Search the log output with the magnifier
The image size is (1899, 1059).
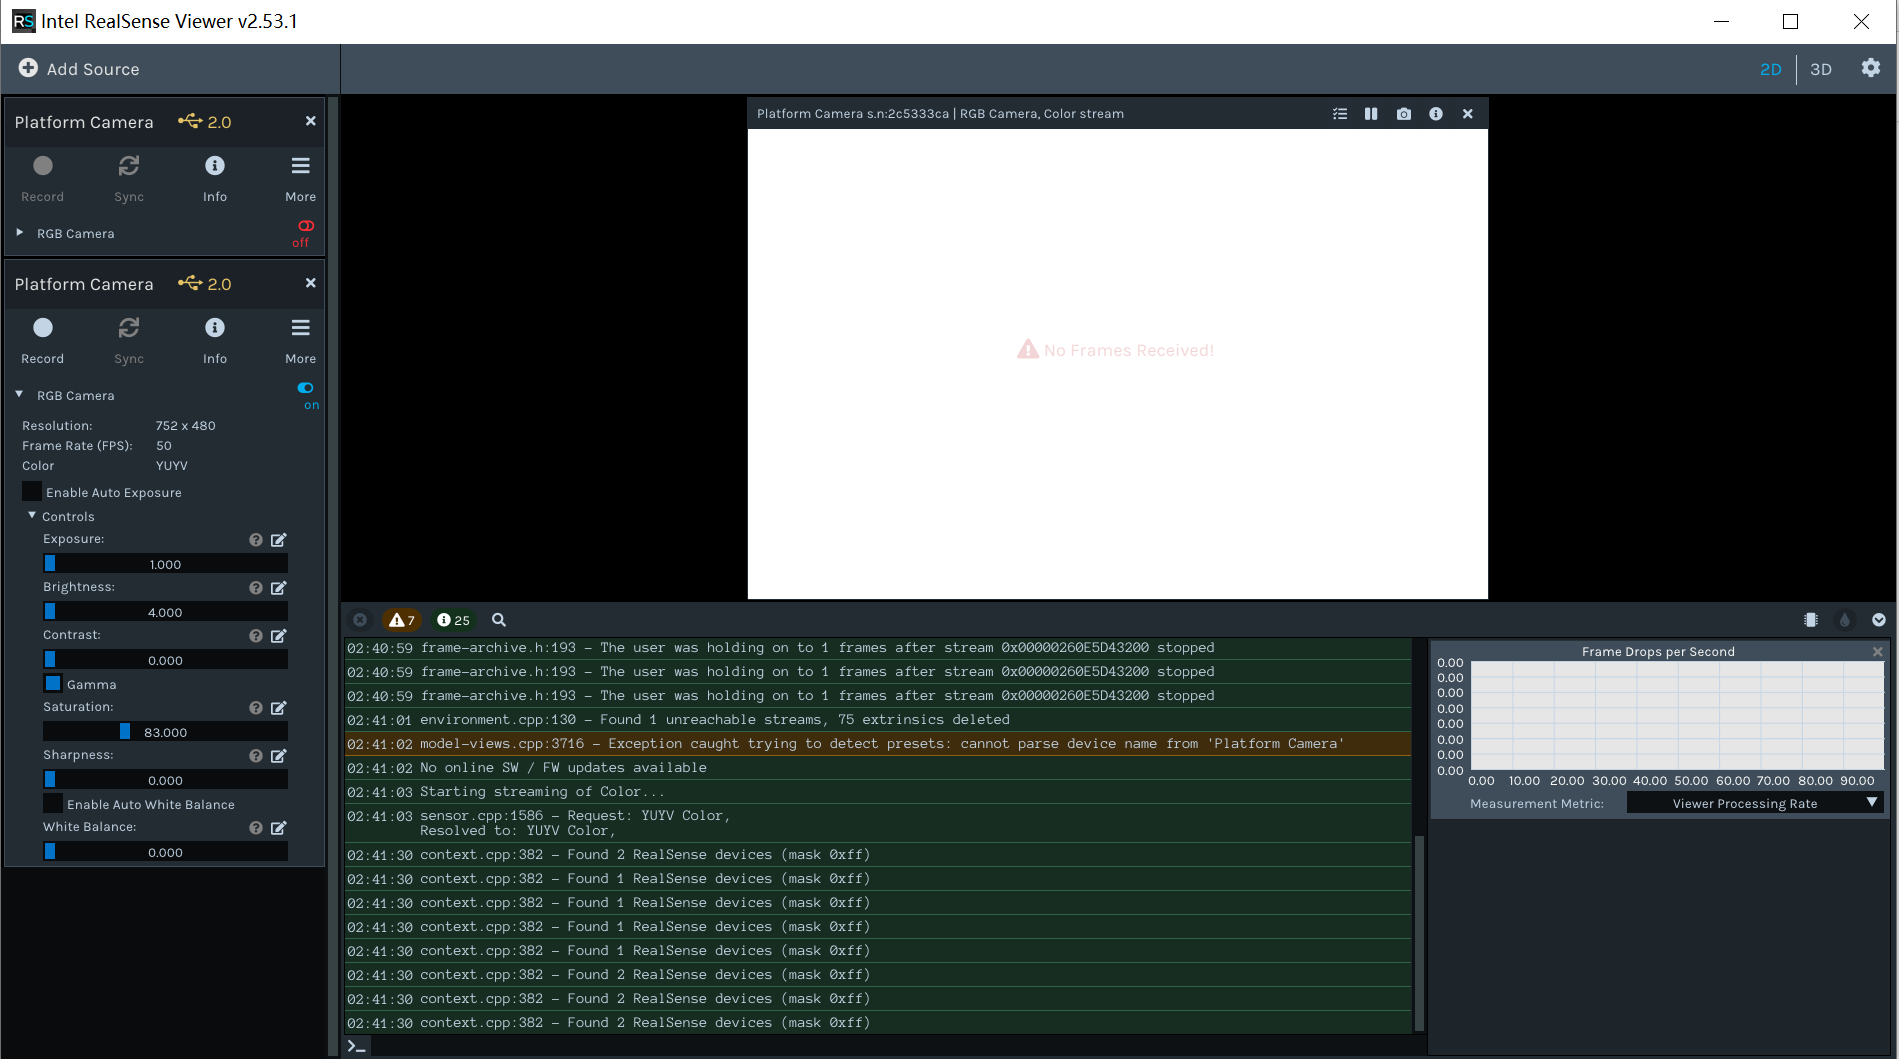click(x=498, y=620)
